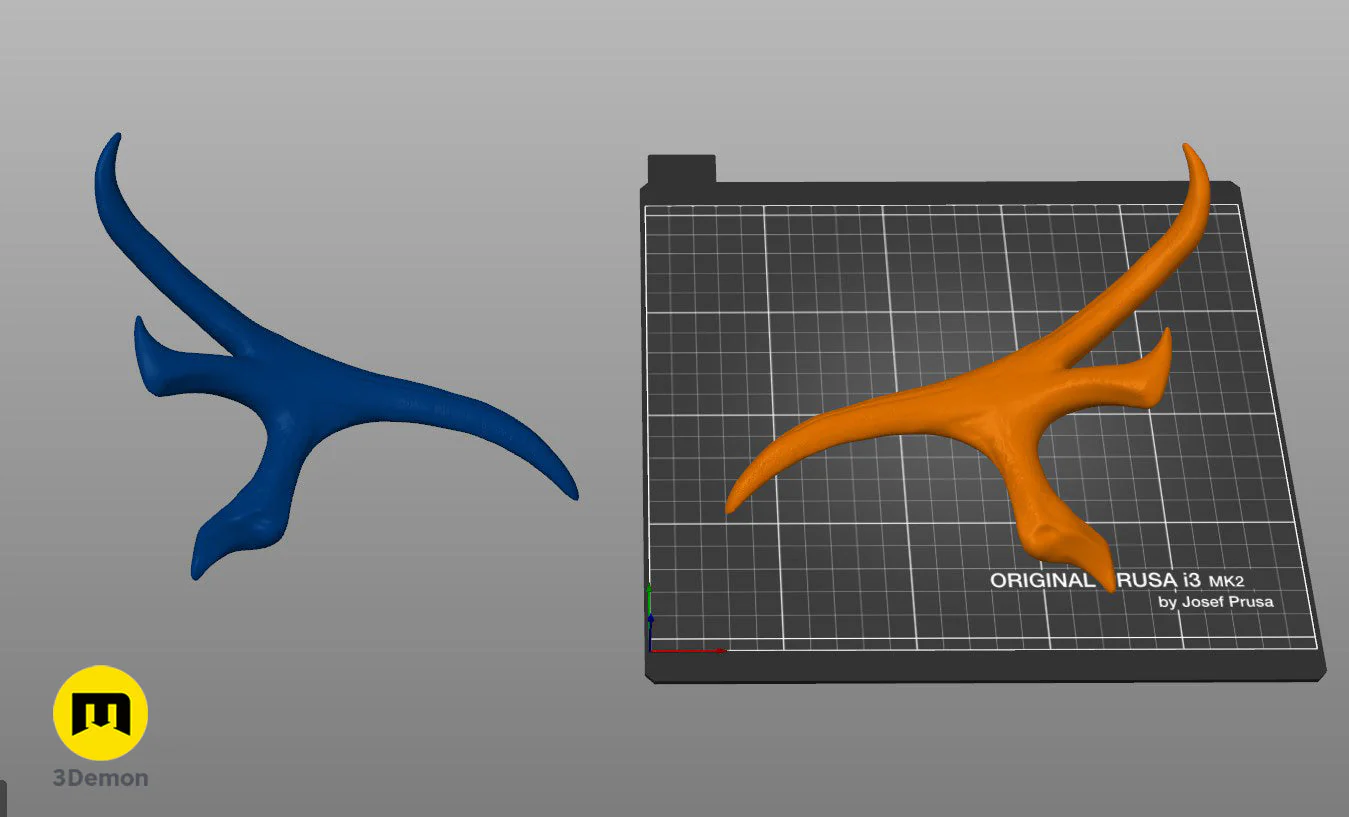Image resolution: width=1349 pixels, height=817 pixels.
Task: Click the bed's dark front edge border
Action: pyautogui.click(x=985, y=668)
